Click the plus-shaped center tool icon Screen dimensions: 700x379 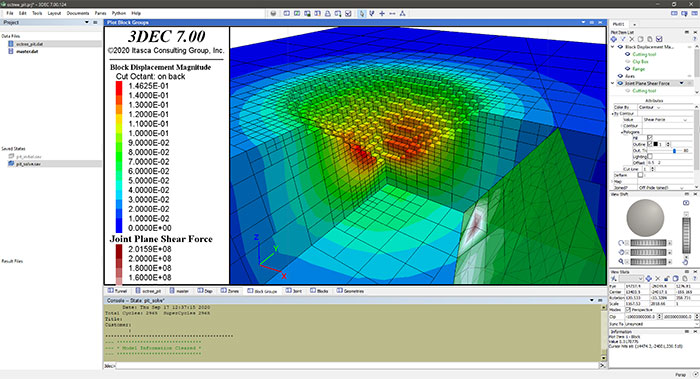(x=382, y=13)
